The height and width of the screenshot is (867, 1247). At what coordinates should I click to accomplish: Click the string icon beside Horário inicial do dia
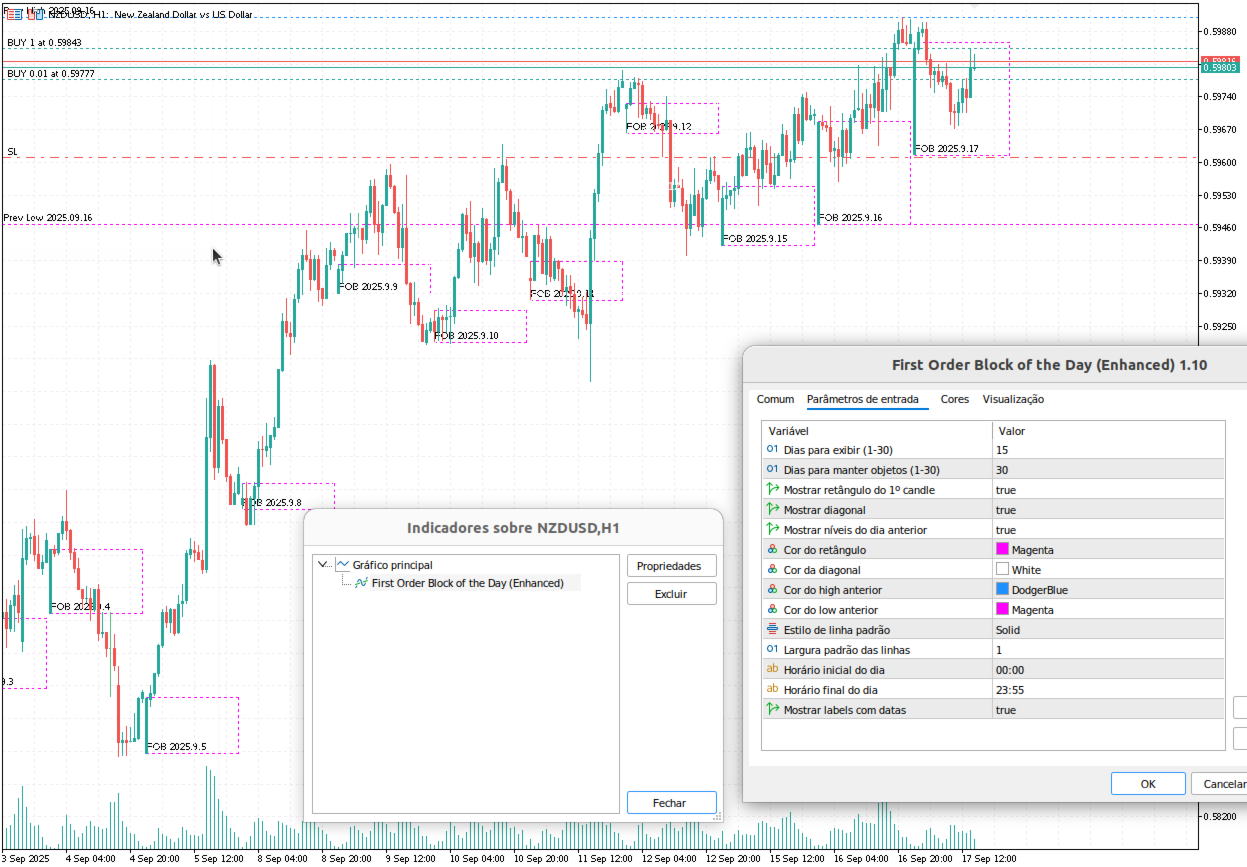(772, 670)
